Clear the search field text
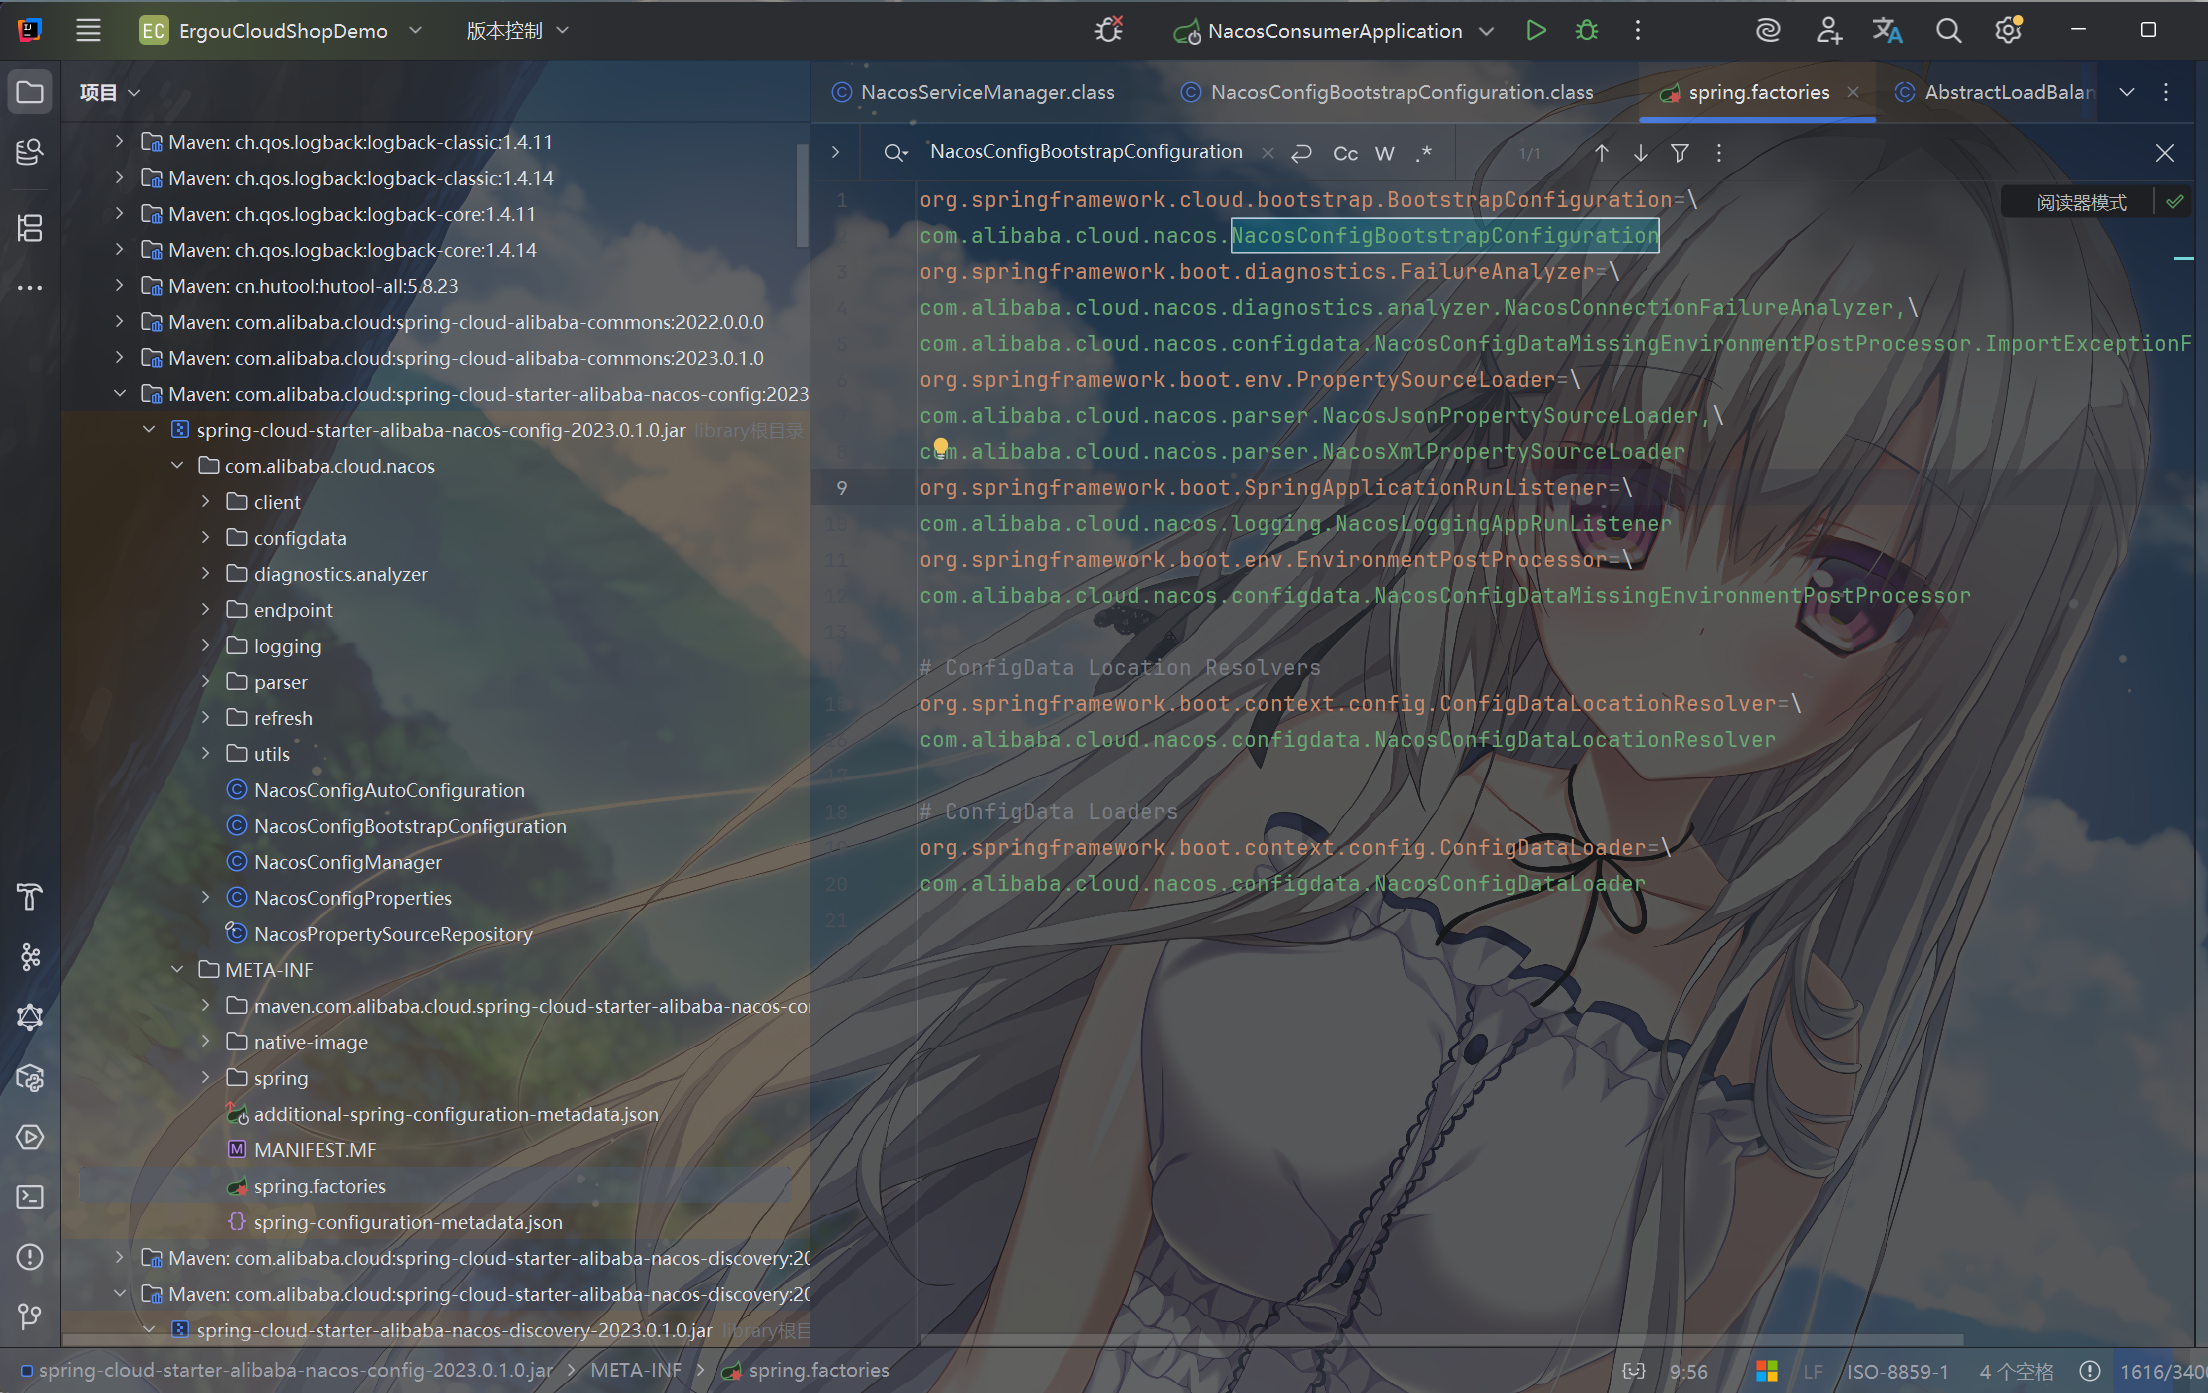This screenshot has width=2208, height=1393. (x=1268, y=153)
